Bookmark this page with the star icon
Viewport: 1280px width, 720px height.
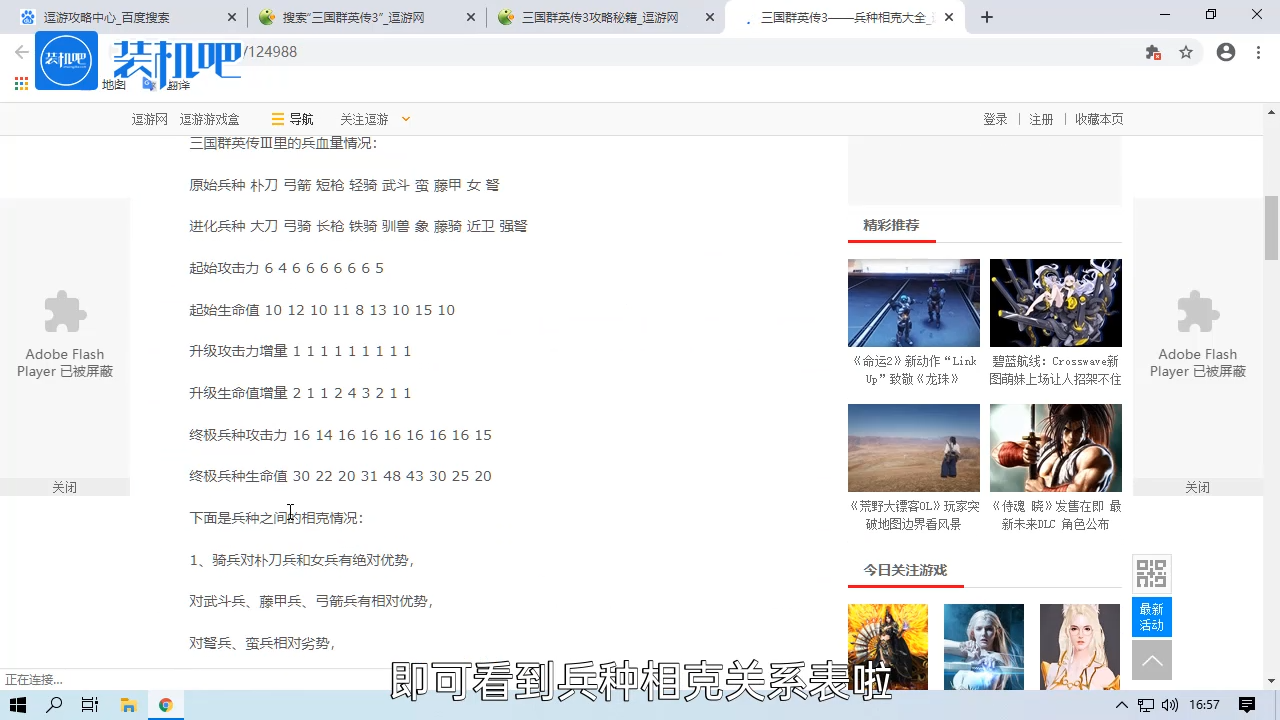point(1186,52)
